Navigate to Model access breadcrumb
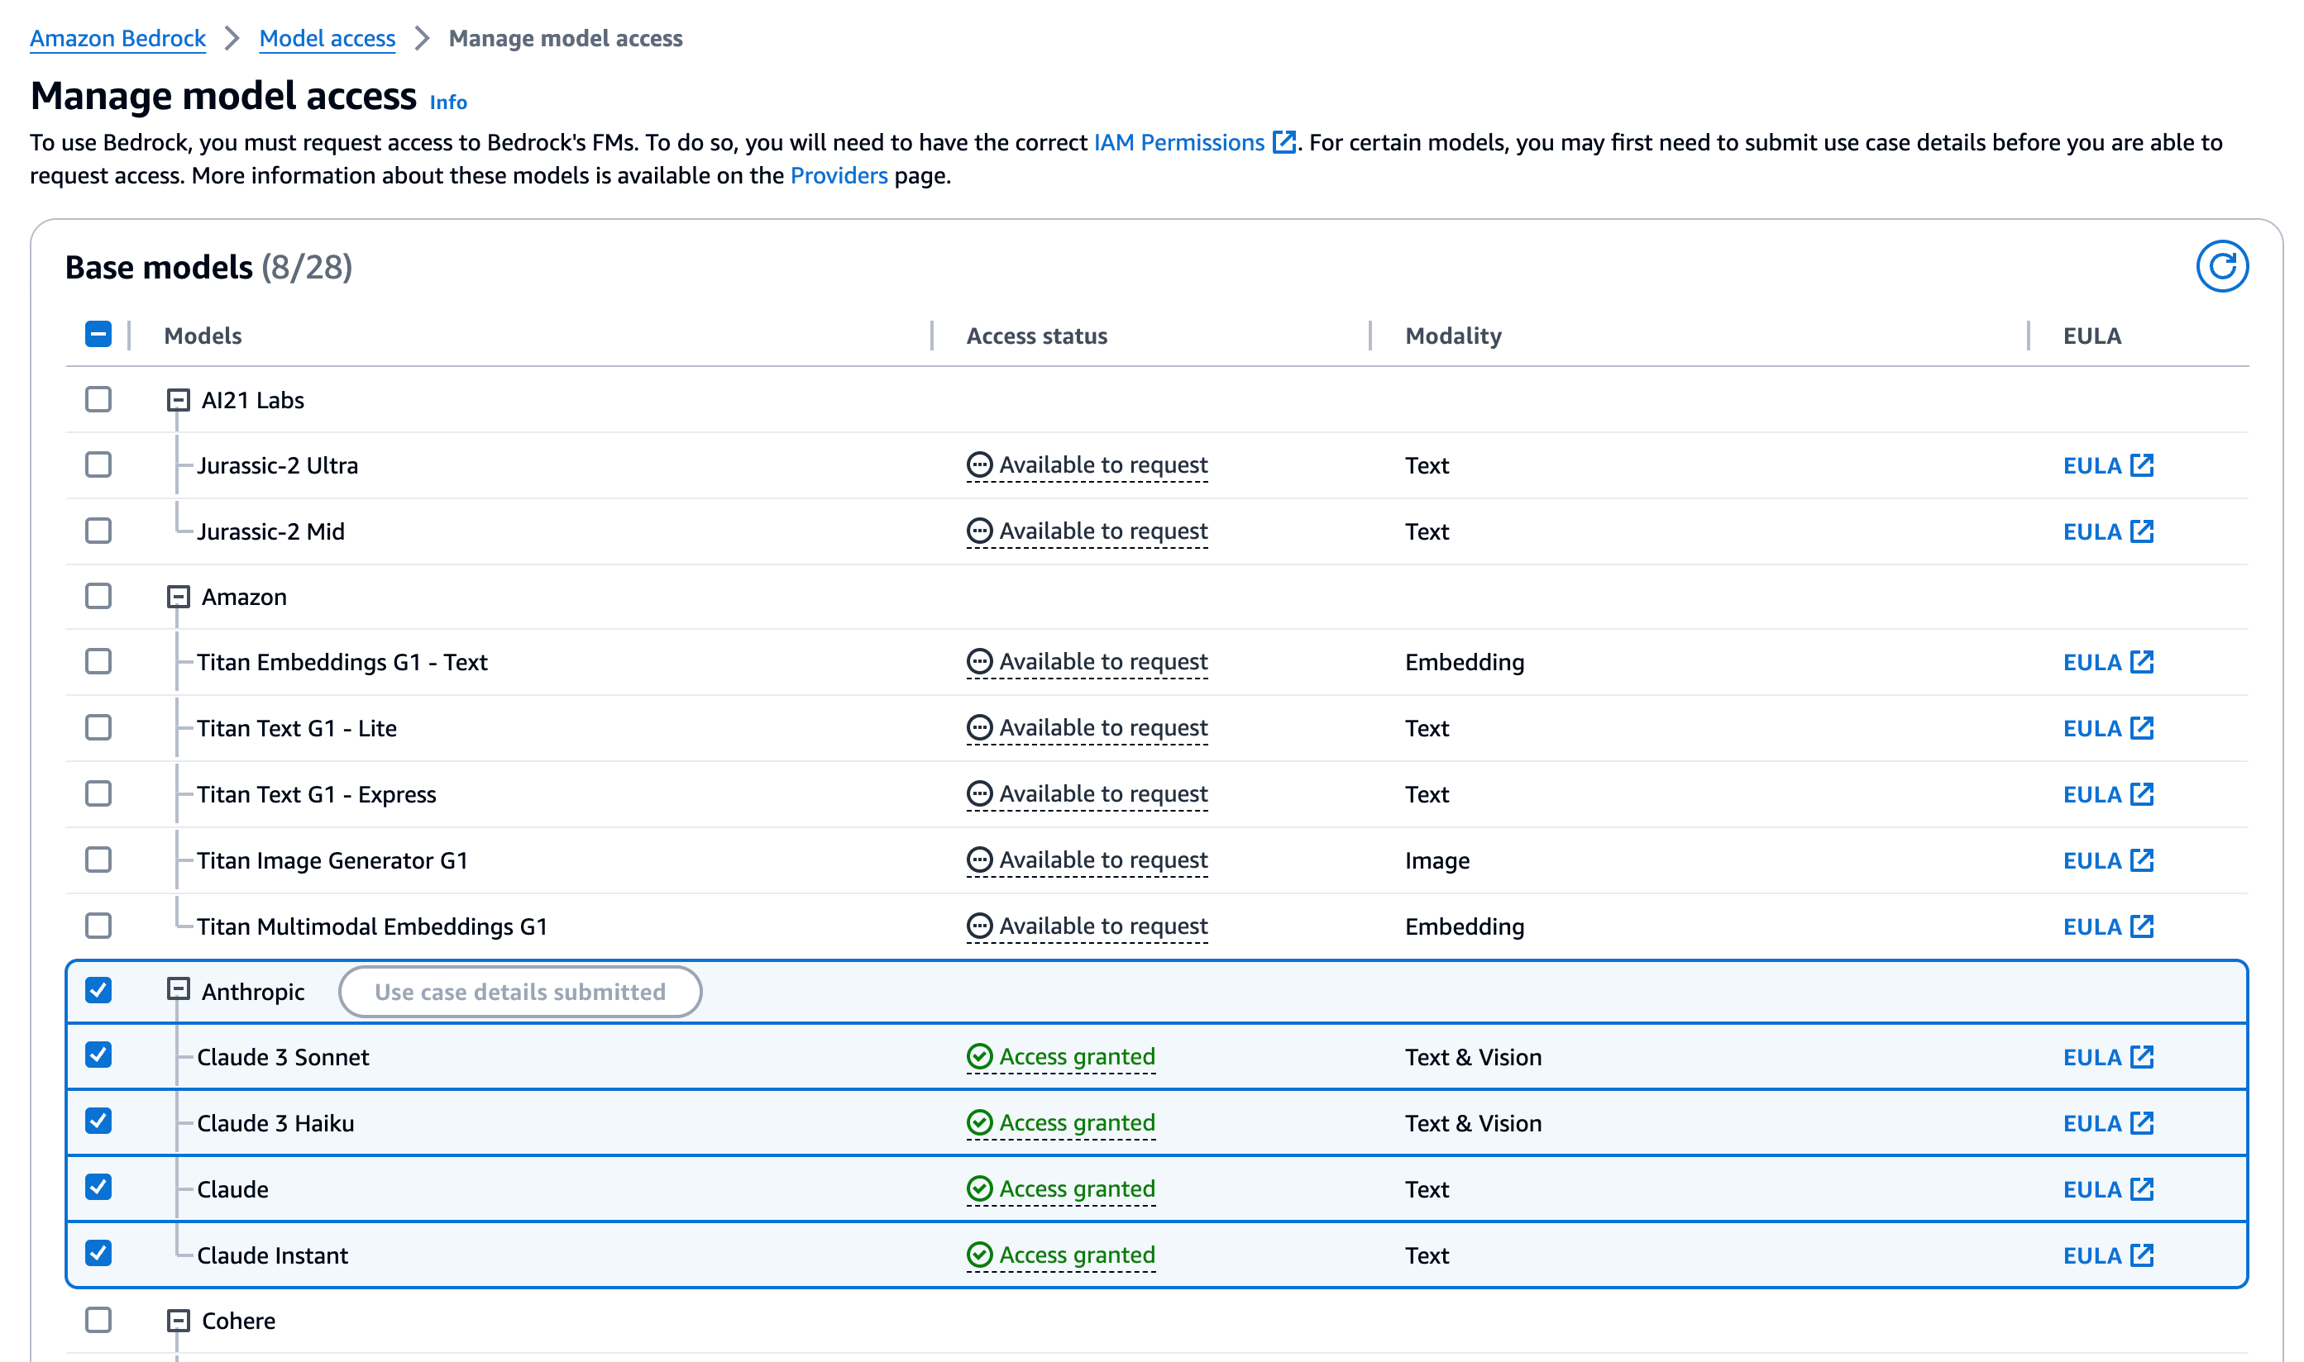2304x1362 pixels. click(326, 38)
